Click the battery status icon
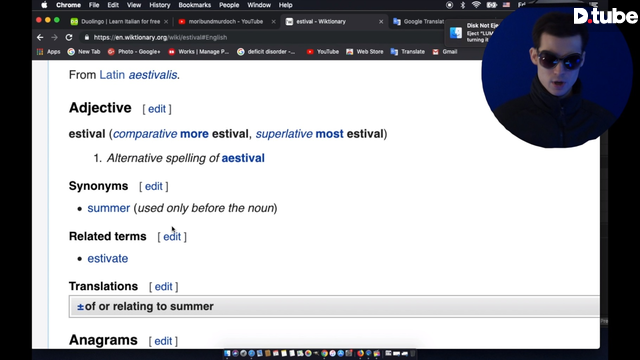Image resolution: width=640 pixels, height=360 pixels. 491,5
